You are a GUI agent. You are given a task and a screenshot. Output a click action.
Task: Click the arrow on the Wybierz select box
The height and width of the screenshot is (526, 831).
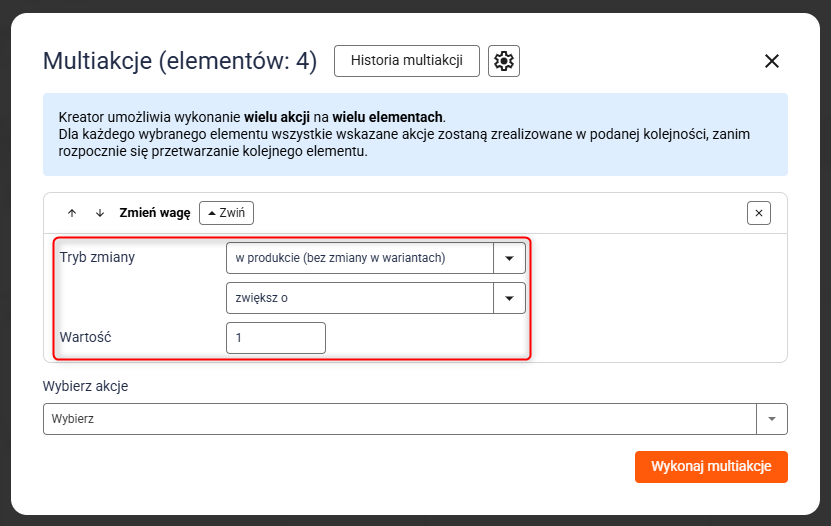(772, 419)
